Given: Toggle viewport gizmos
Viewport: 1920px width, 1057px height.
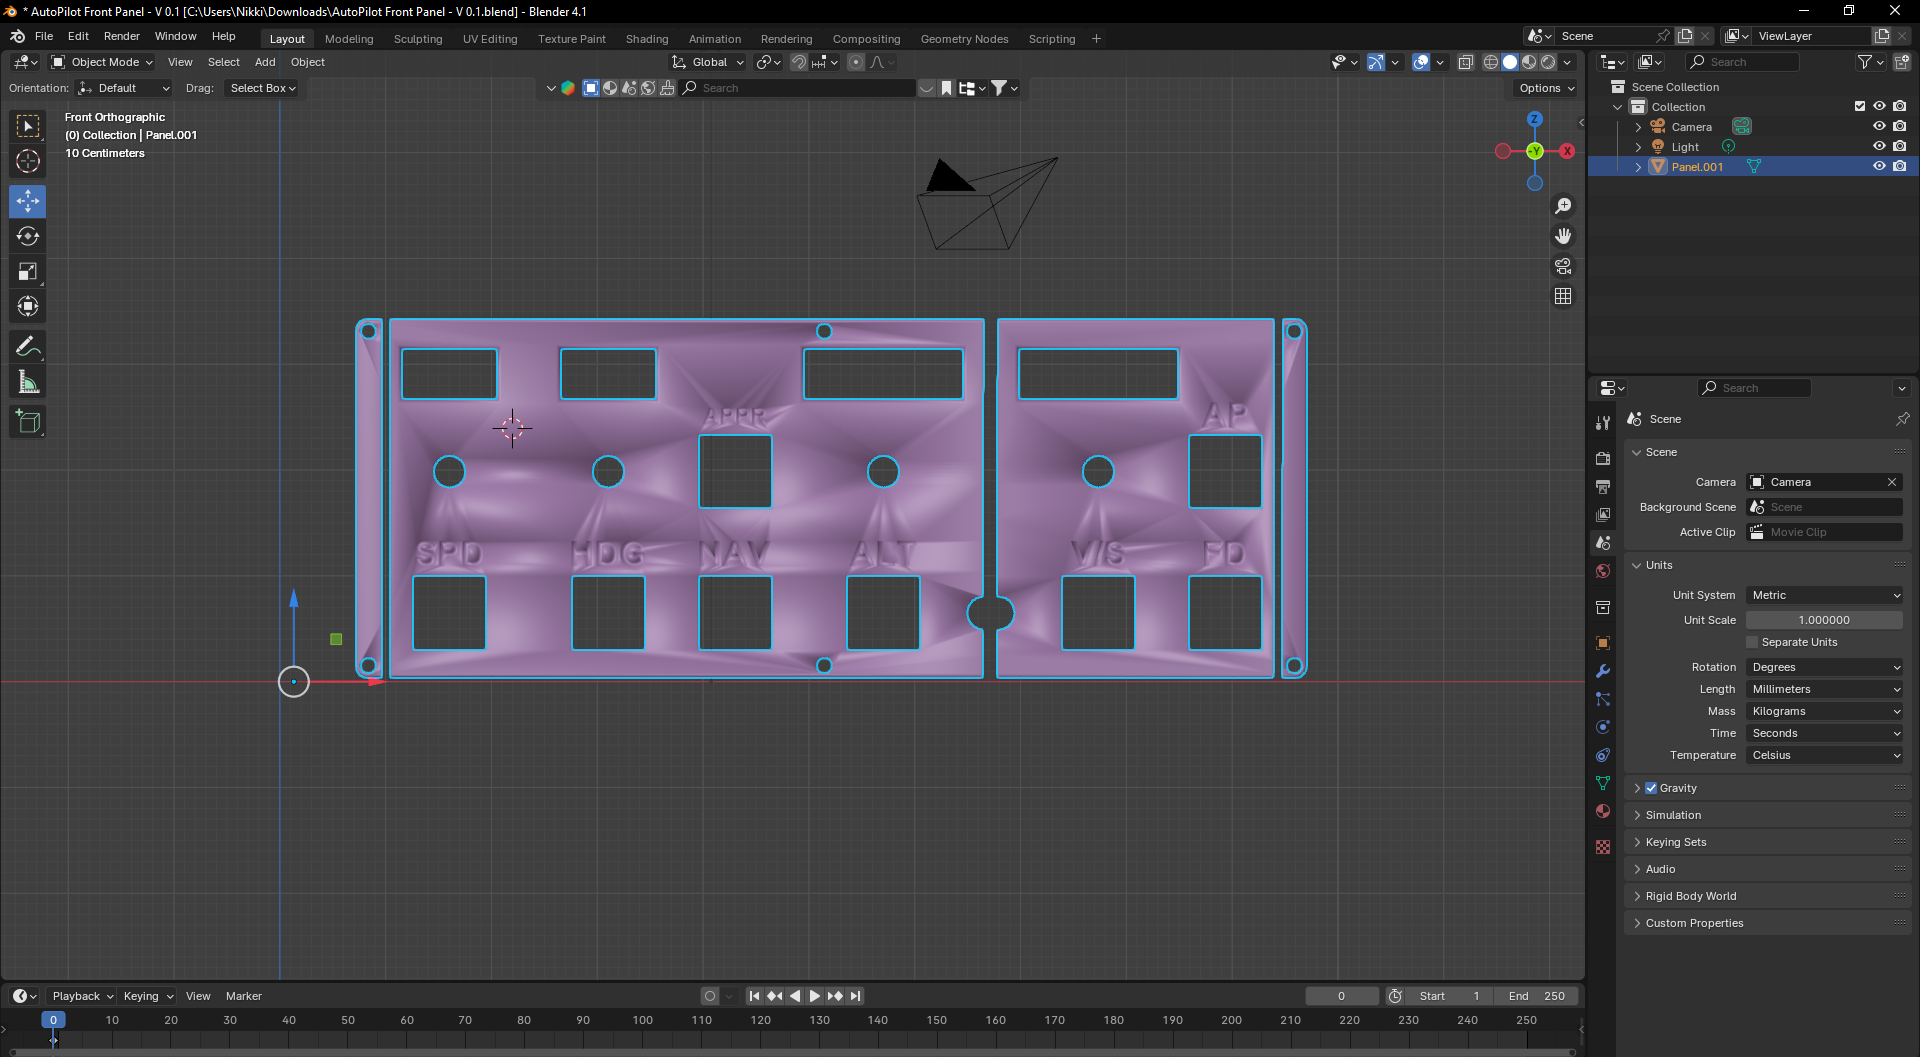Looking at the screenshot, I should pyautogui.click(x=1376, y=62).
